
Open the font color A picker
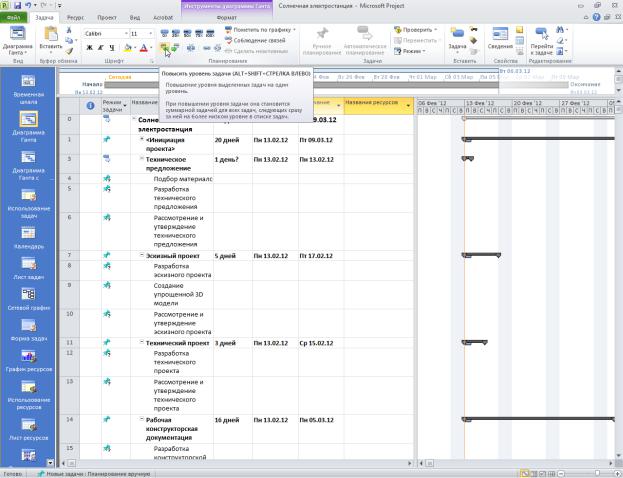click(143, 48)
